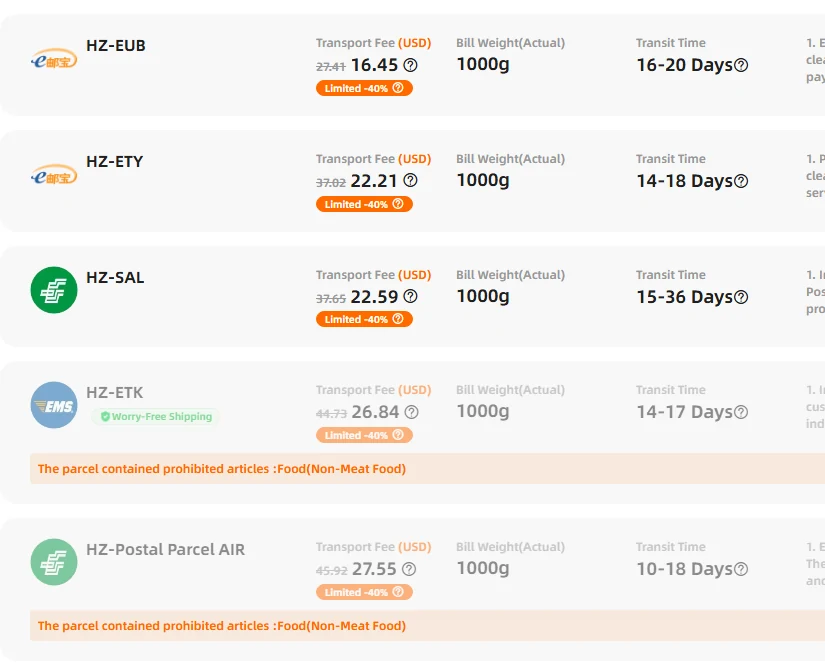Select the HZ-EUB shipping line name
This screenshot has height=670, width=825.
[x=116, y=45]
